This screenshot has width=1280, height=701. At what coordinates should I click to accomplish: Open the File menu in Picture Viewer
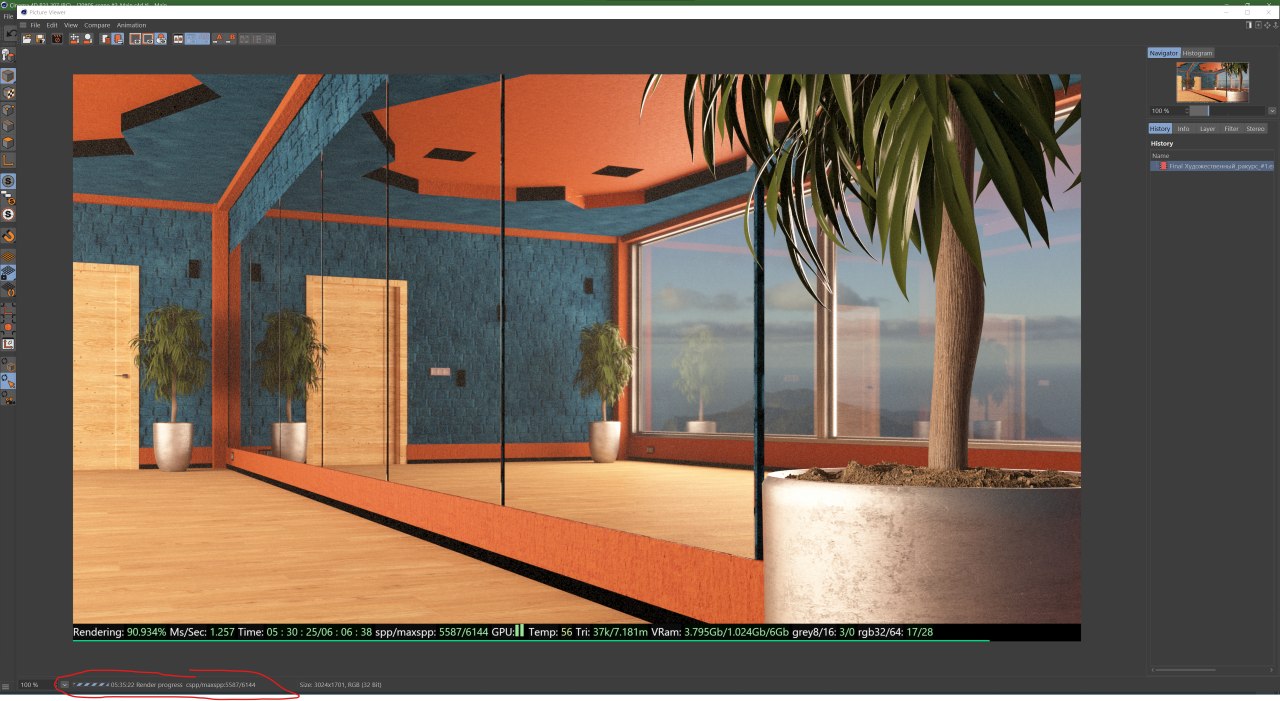[36, 25]
